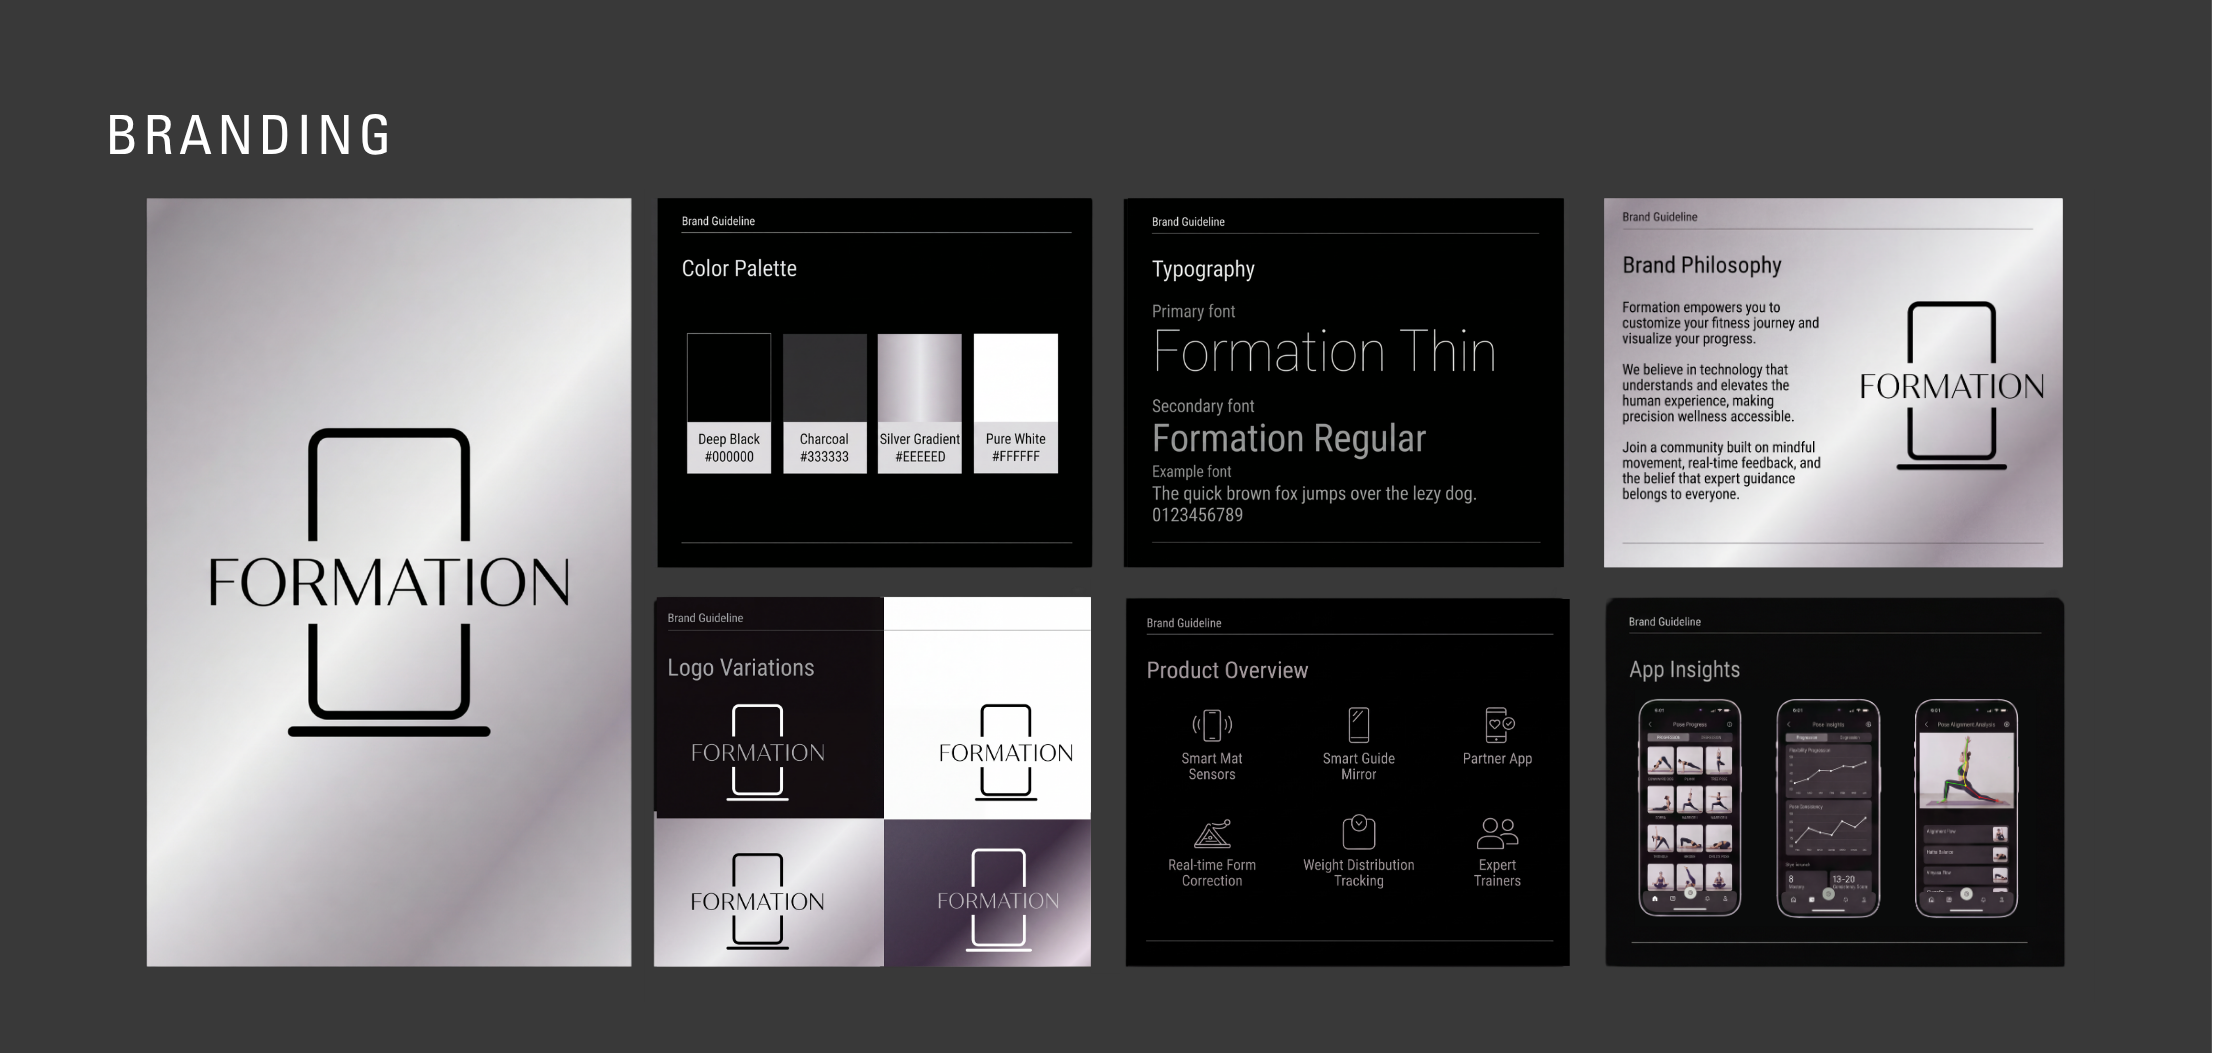Select the white logo on purple gradient variation
This screenshot has width=2223, height=1053.
pyautogui.click(x=998, y=899)
